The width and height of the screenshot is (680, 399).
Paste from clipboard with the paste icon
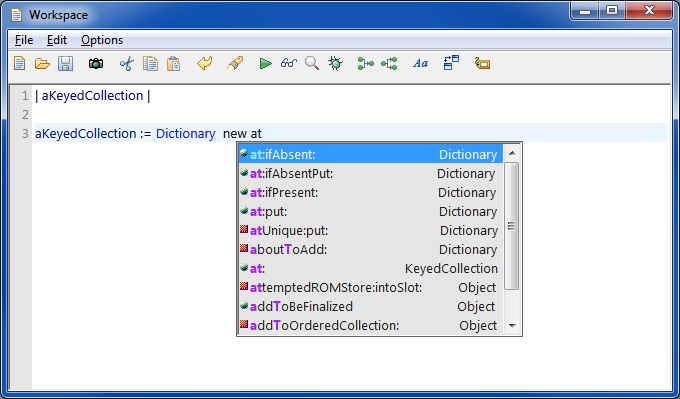(173, 64)
